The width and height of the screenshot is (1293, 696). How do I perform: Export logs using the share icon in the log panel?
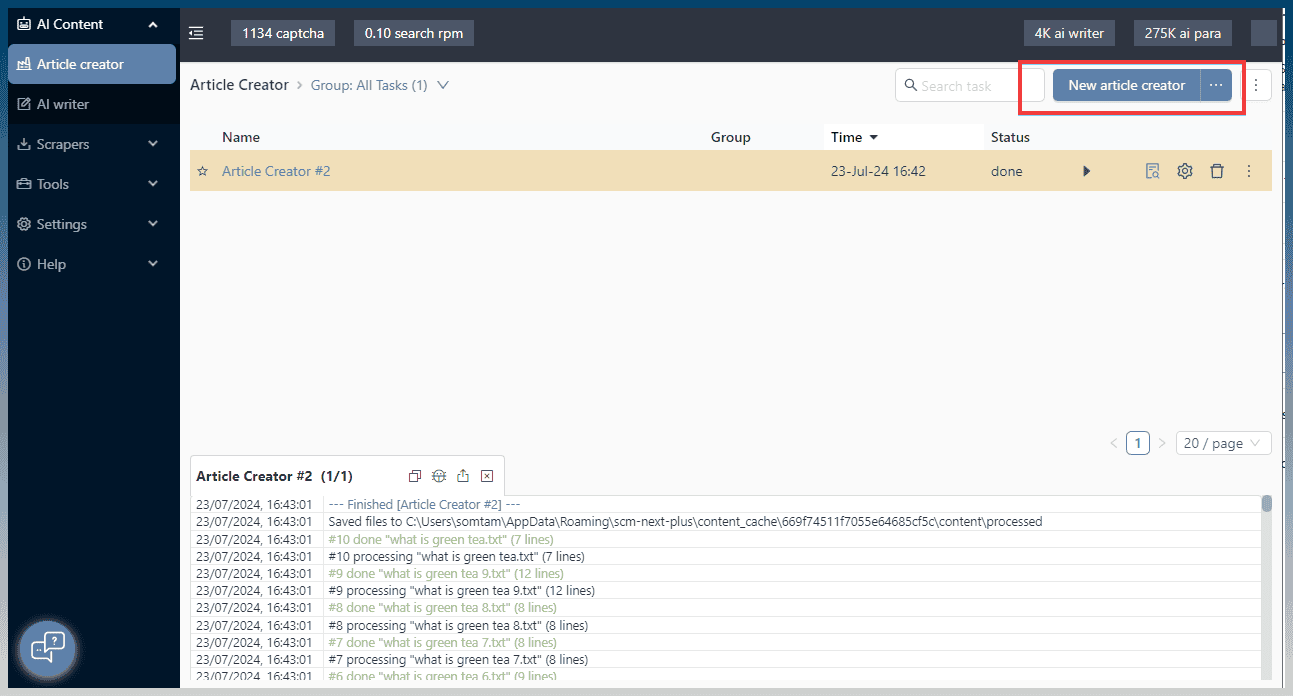[x=462, y=475]
